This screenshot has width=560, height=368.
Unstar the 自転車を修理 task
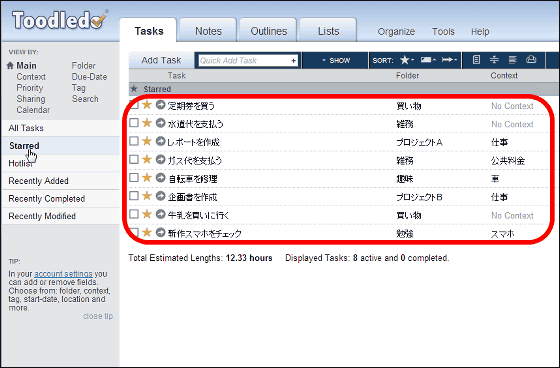pos(147,178)
